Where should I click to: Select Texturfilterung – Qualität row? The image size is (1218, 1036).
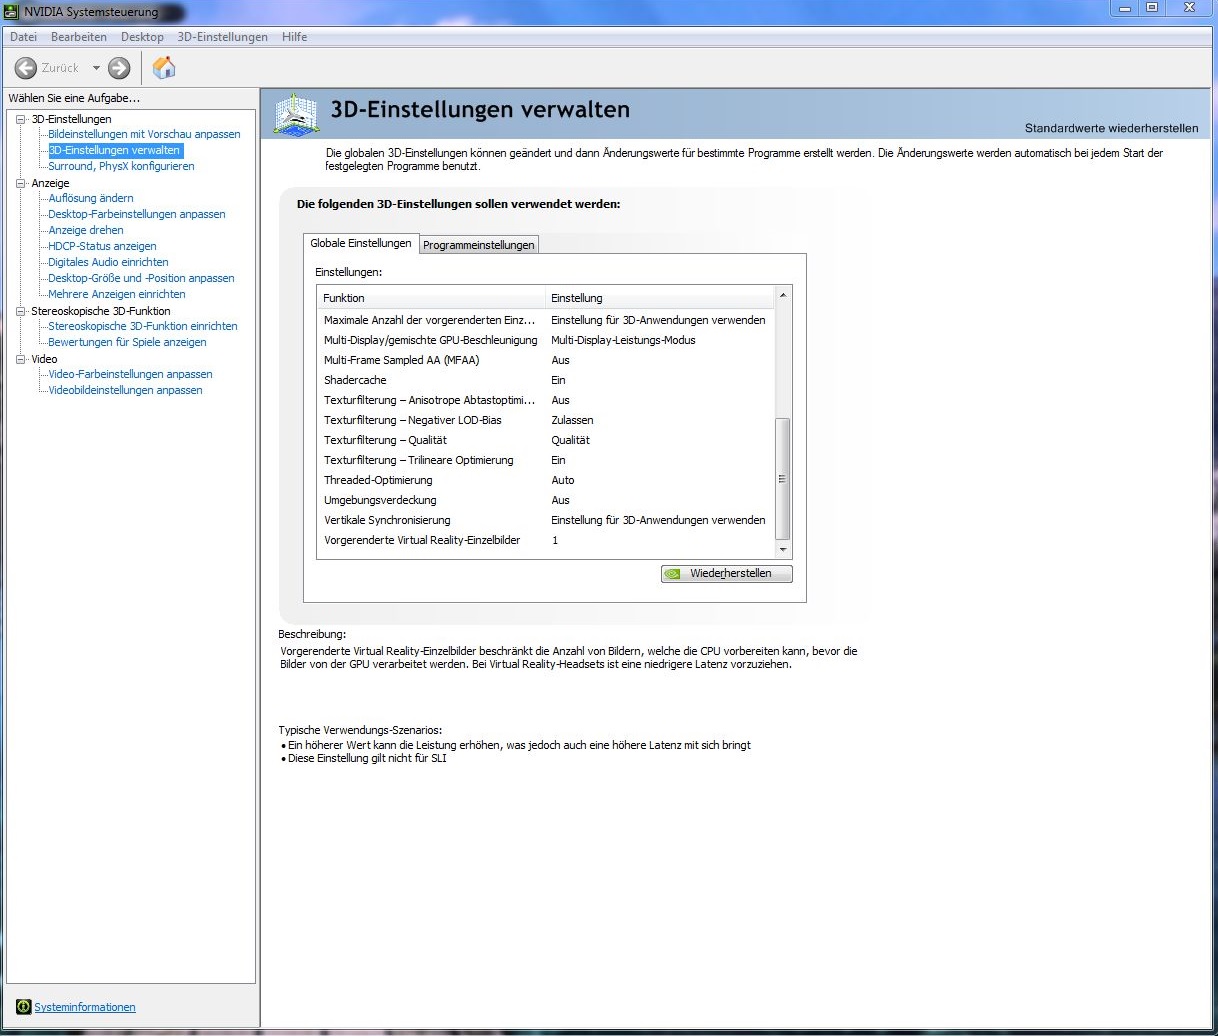tap(546, 440)
